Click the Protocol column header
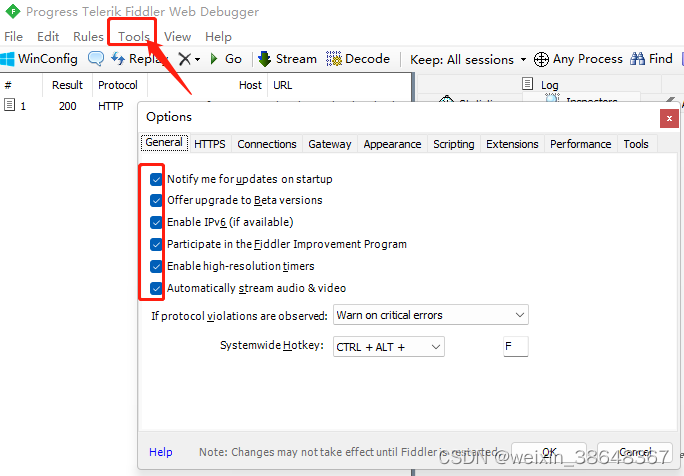This screenshot has width=684, height=476. coord(118,85)
